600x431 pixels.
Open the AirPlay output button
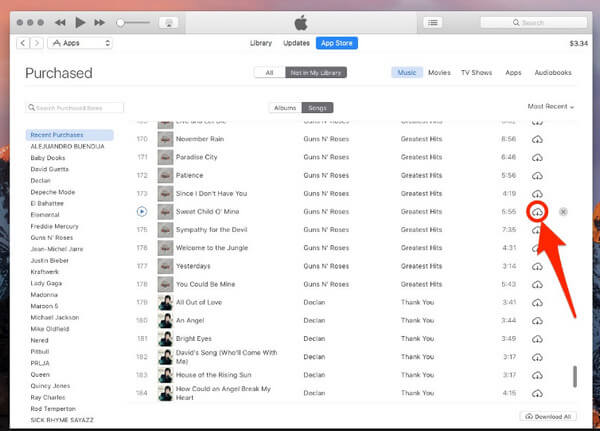[x=168, y=23]
